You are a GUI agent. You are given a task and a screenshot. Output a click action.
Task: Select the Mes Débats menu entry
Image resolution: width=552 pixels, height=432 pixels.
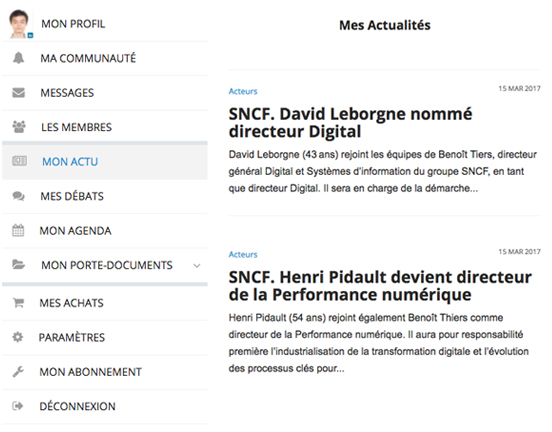click(105, 196)
